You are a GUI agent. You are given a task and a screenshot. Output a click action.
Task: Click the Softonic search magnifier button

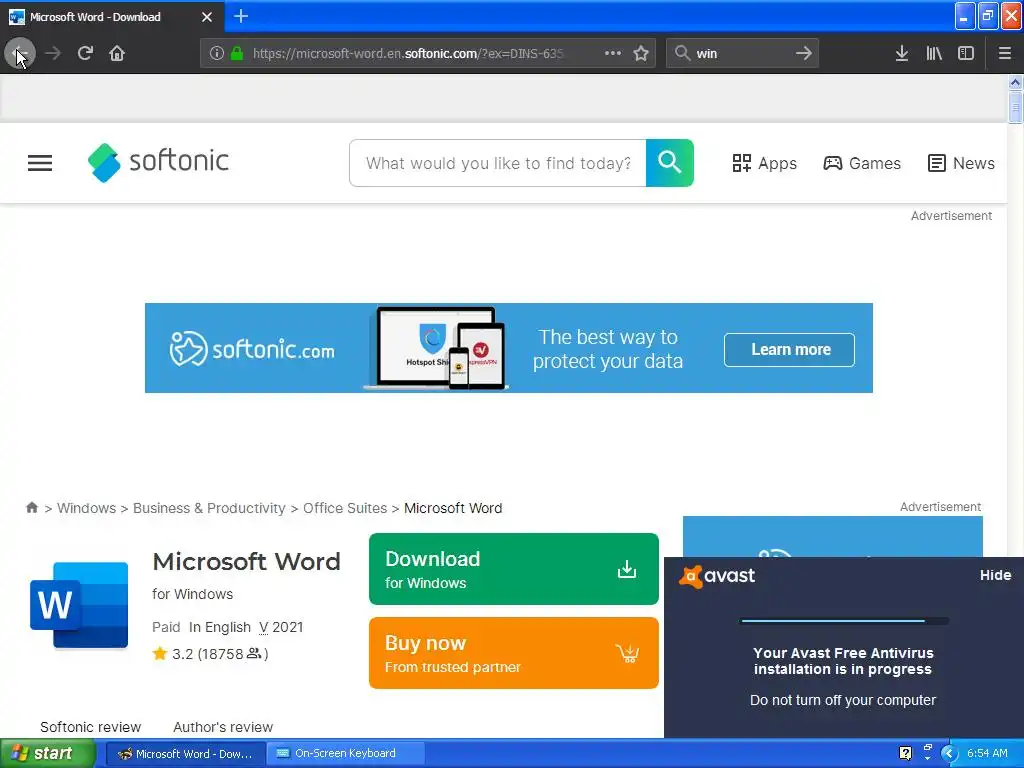pyautogui.click(x=669, y=163)
